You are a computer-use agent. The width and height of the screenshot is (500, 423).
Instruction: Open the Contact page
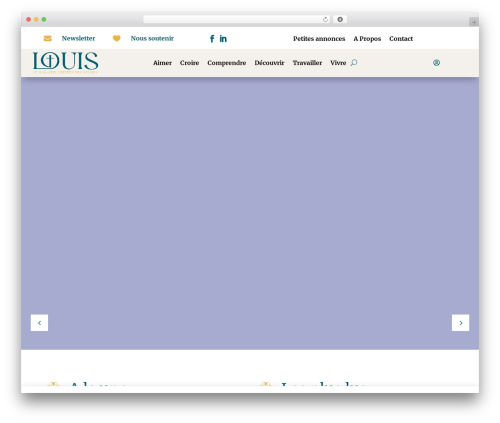click(x=401, y=39)
